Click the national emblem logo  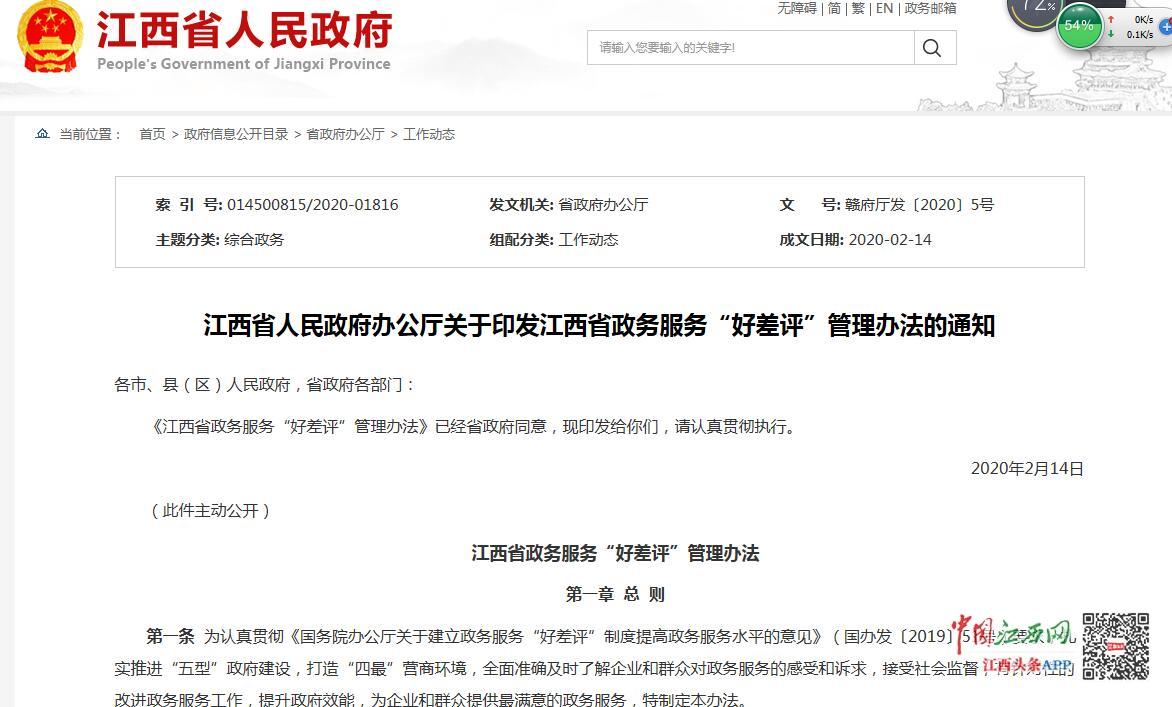point(51,39)
